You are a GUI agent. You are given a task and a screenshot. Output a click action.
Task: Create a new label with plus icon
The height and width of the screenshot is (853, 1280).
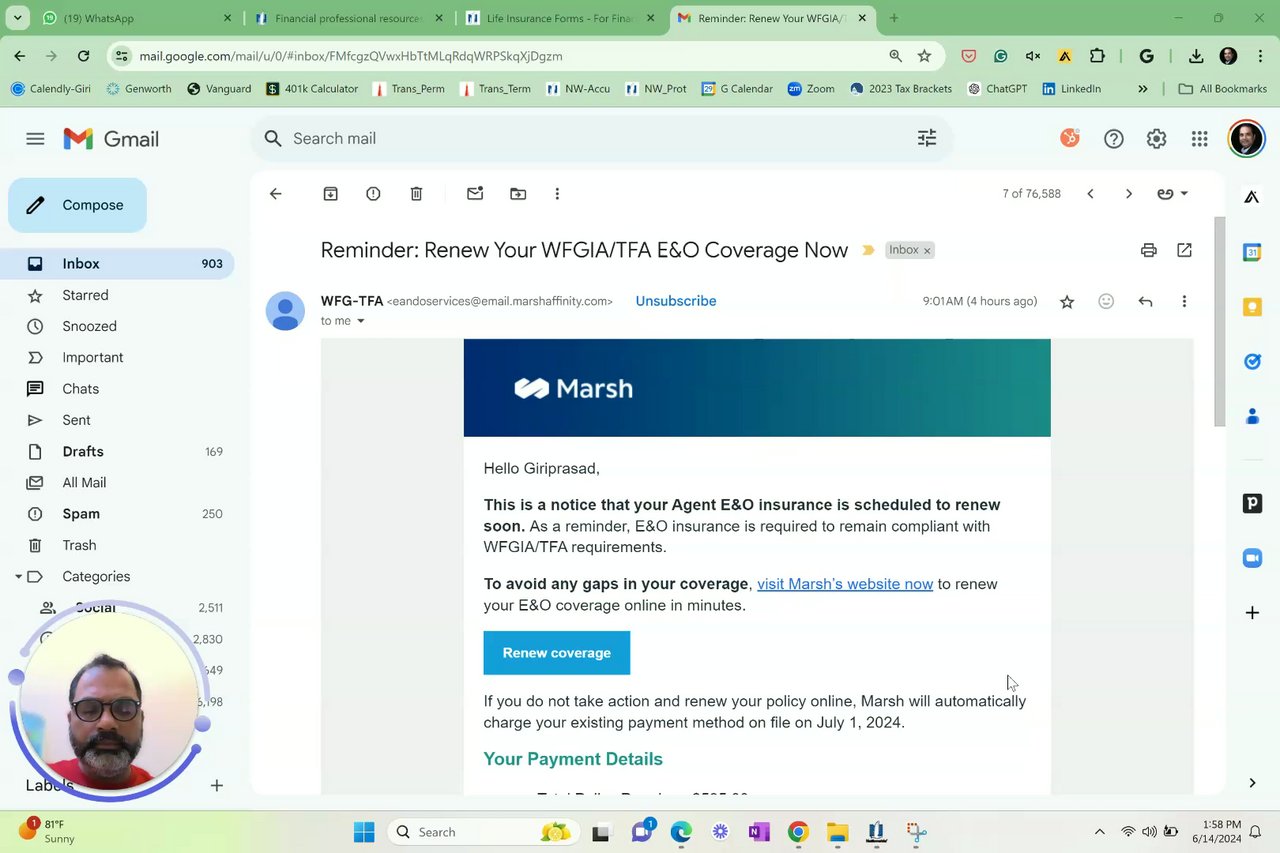[216, 786]
